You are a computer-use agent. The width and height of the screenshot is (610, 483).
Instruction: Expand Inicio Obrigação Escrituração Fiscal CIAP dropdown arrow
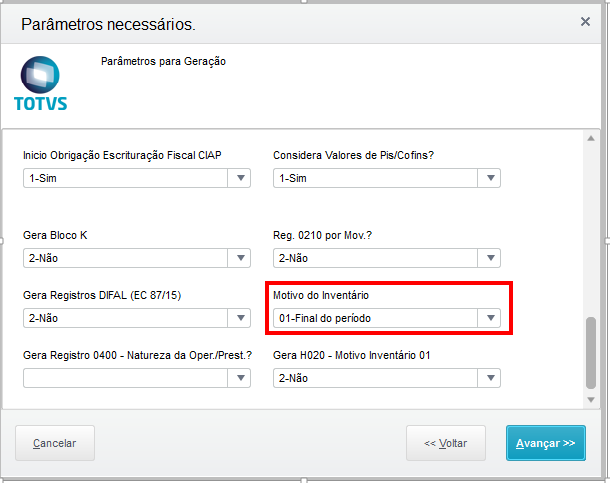[241, 178]
